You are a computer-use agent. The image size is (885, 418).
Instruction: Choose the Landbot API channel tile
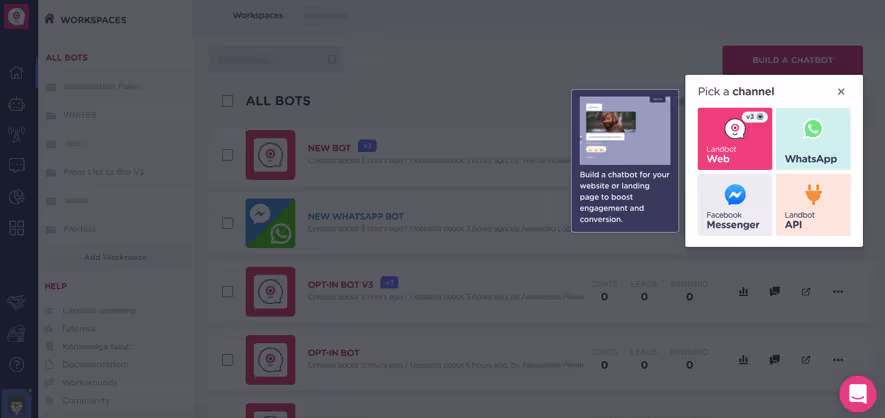pos(813,205)
